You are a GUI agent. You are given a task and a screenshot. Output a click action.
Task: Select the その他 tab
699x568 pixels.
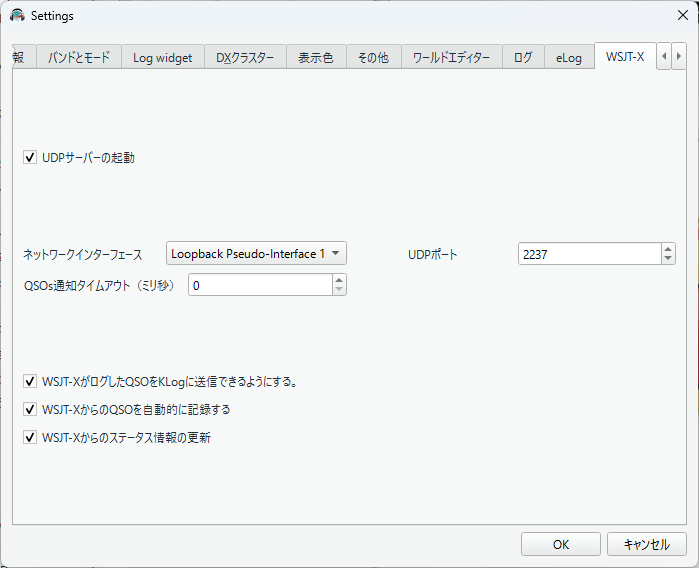pos(374,57)
